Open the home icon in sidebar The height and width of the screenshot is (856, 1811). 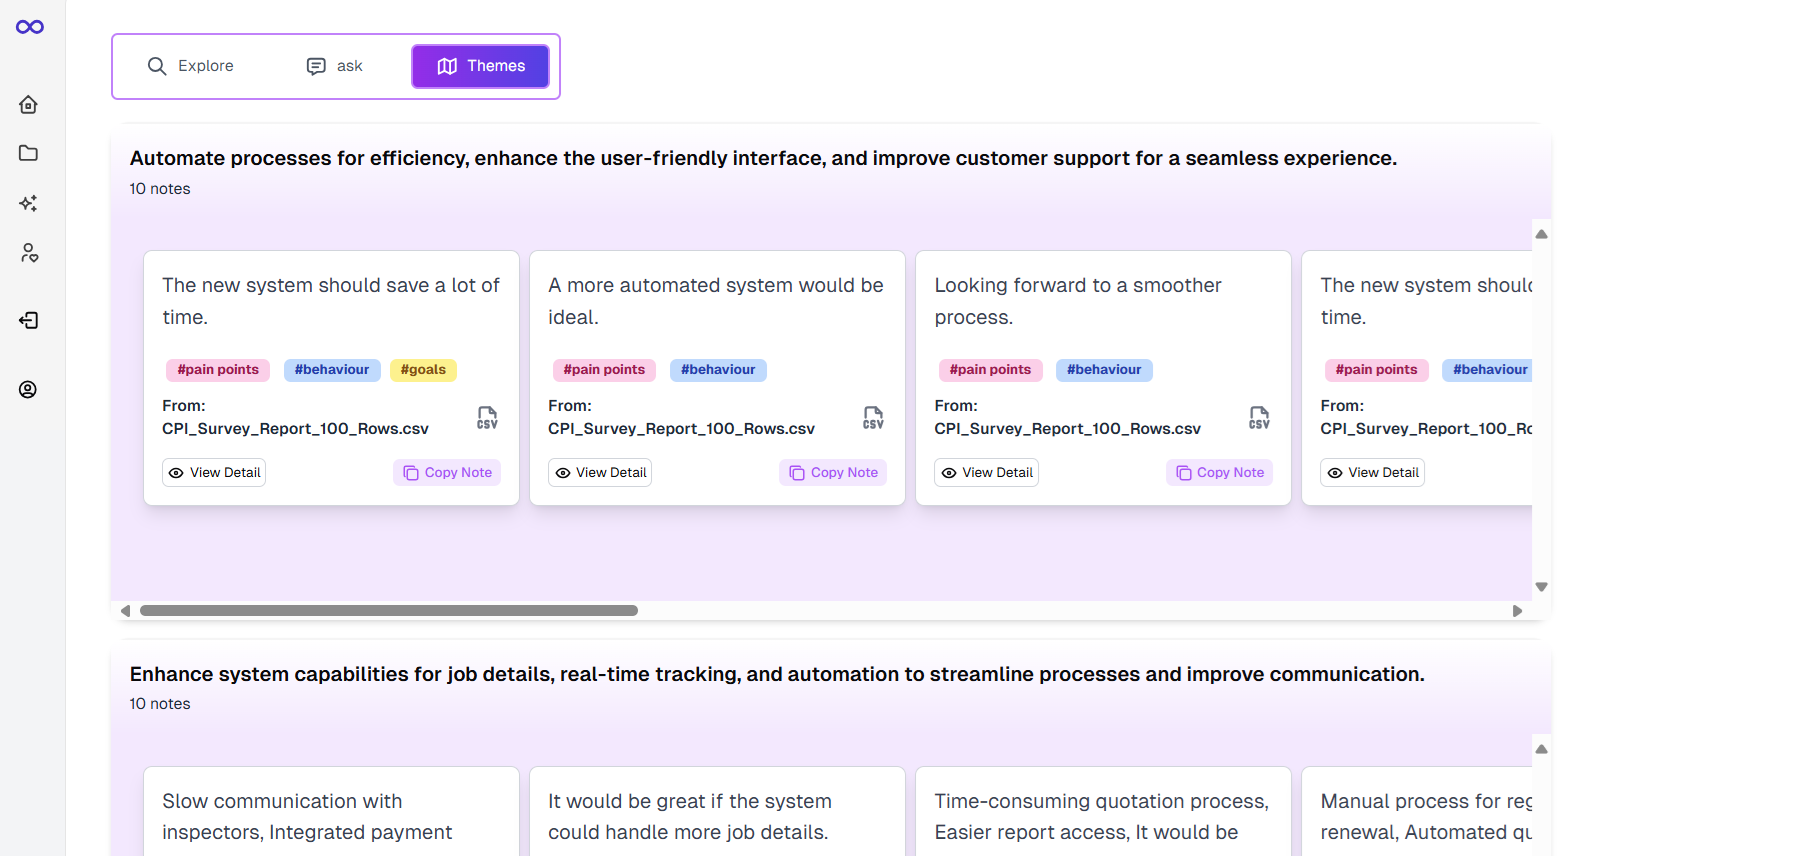click(28, 105)
